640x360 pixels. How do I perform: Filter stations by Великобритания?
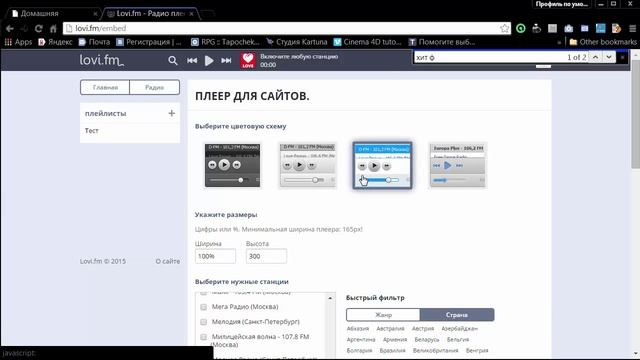[x=436, y=351]
